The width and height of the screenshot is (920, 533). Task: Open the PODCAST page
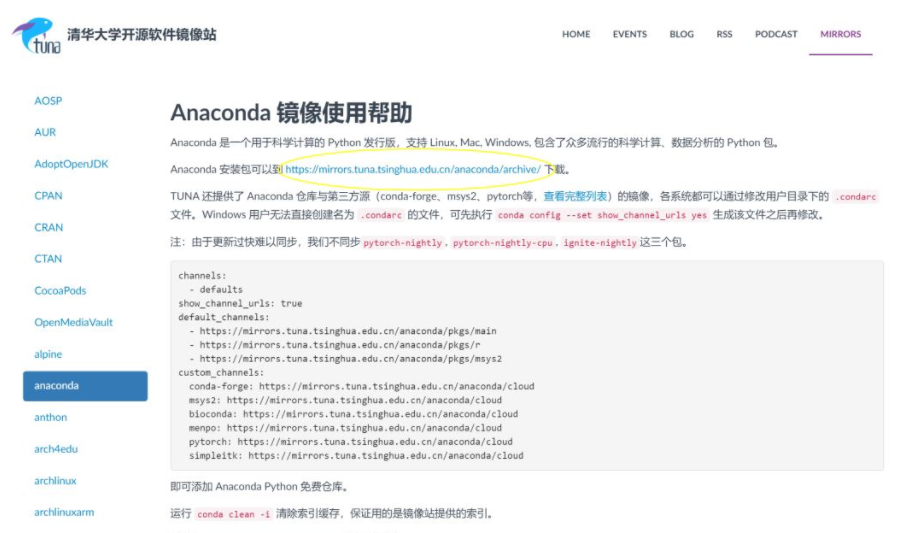coord(776,34)
